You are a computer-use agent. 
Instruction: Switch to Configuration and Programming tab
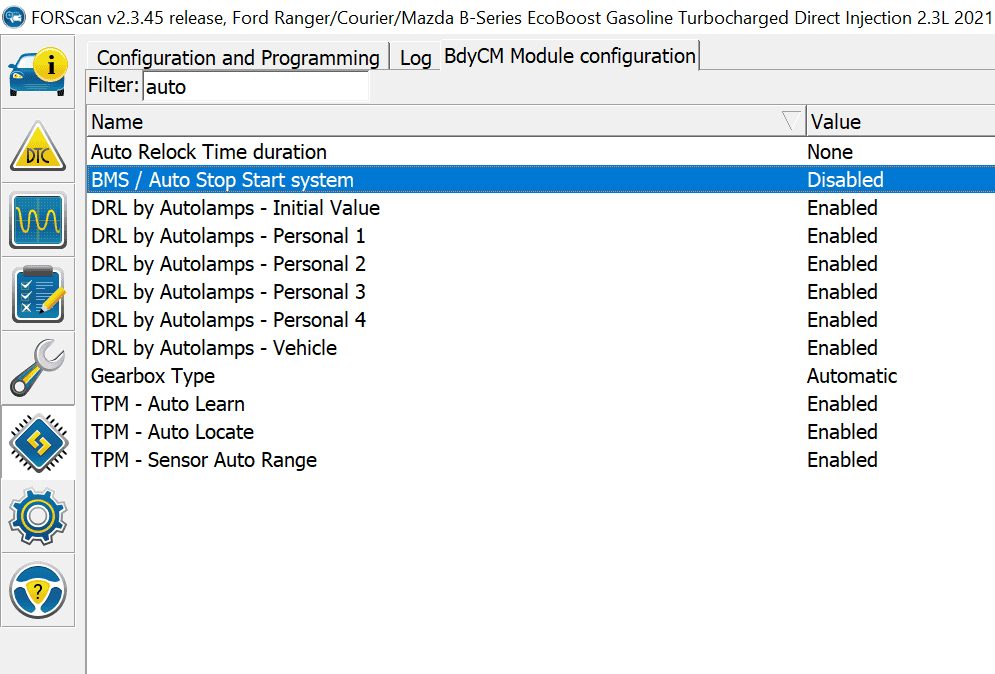(x=238, y=57)
